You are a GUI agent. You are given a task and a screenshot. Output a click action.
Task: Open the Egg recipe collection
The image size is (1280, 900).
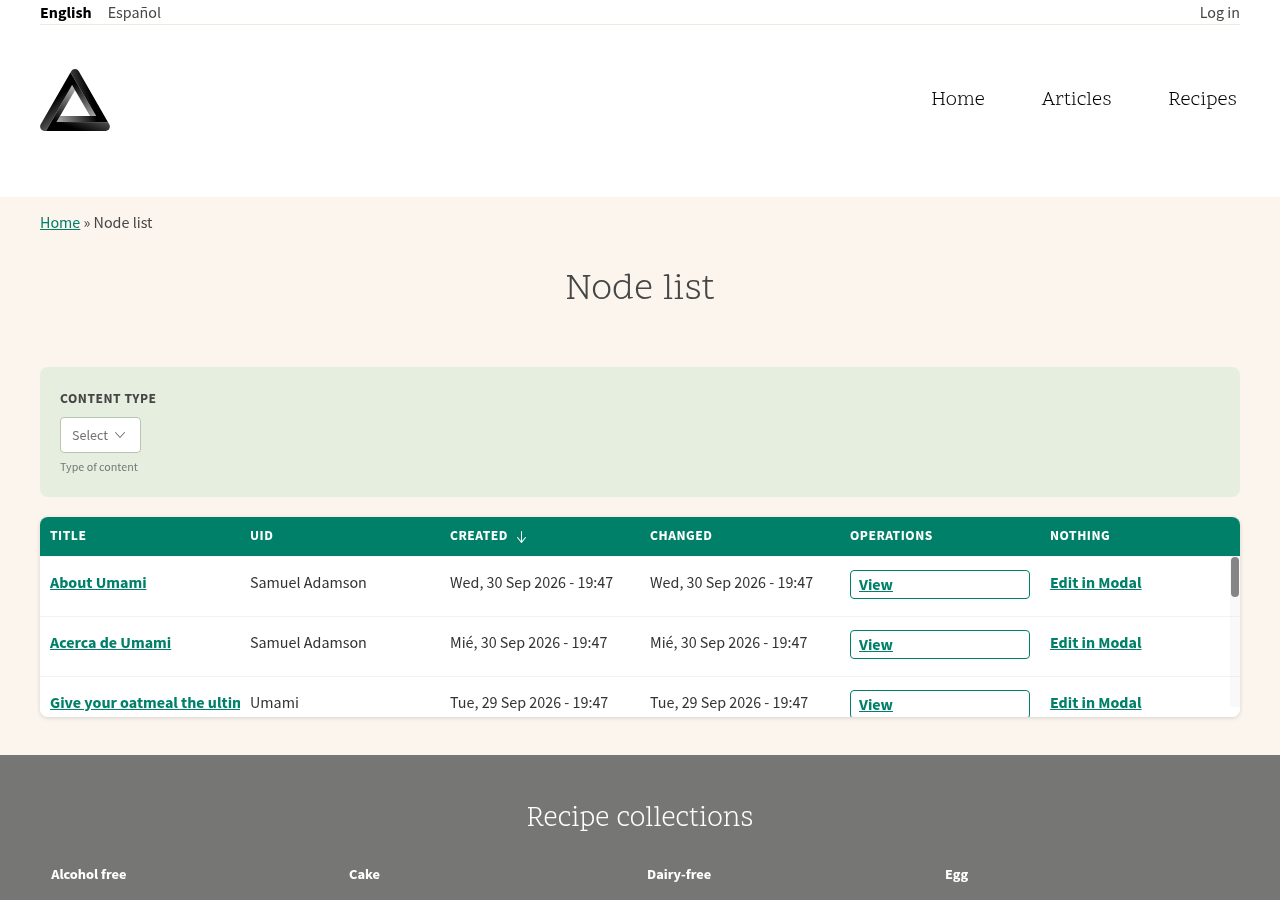tap(957, 874)
